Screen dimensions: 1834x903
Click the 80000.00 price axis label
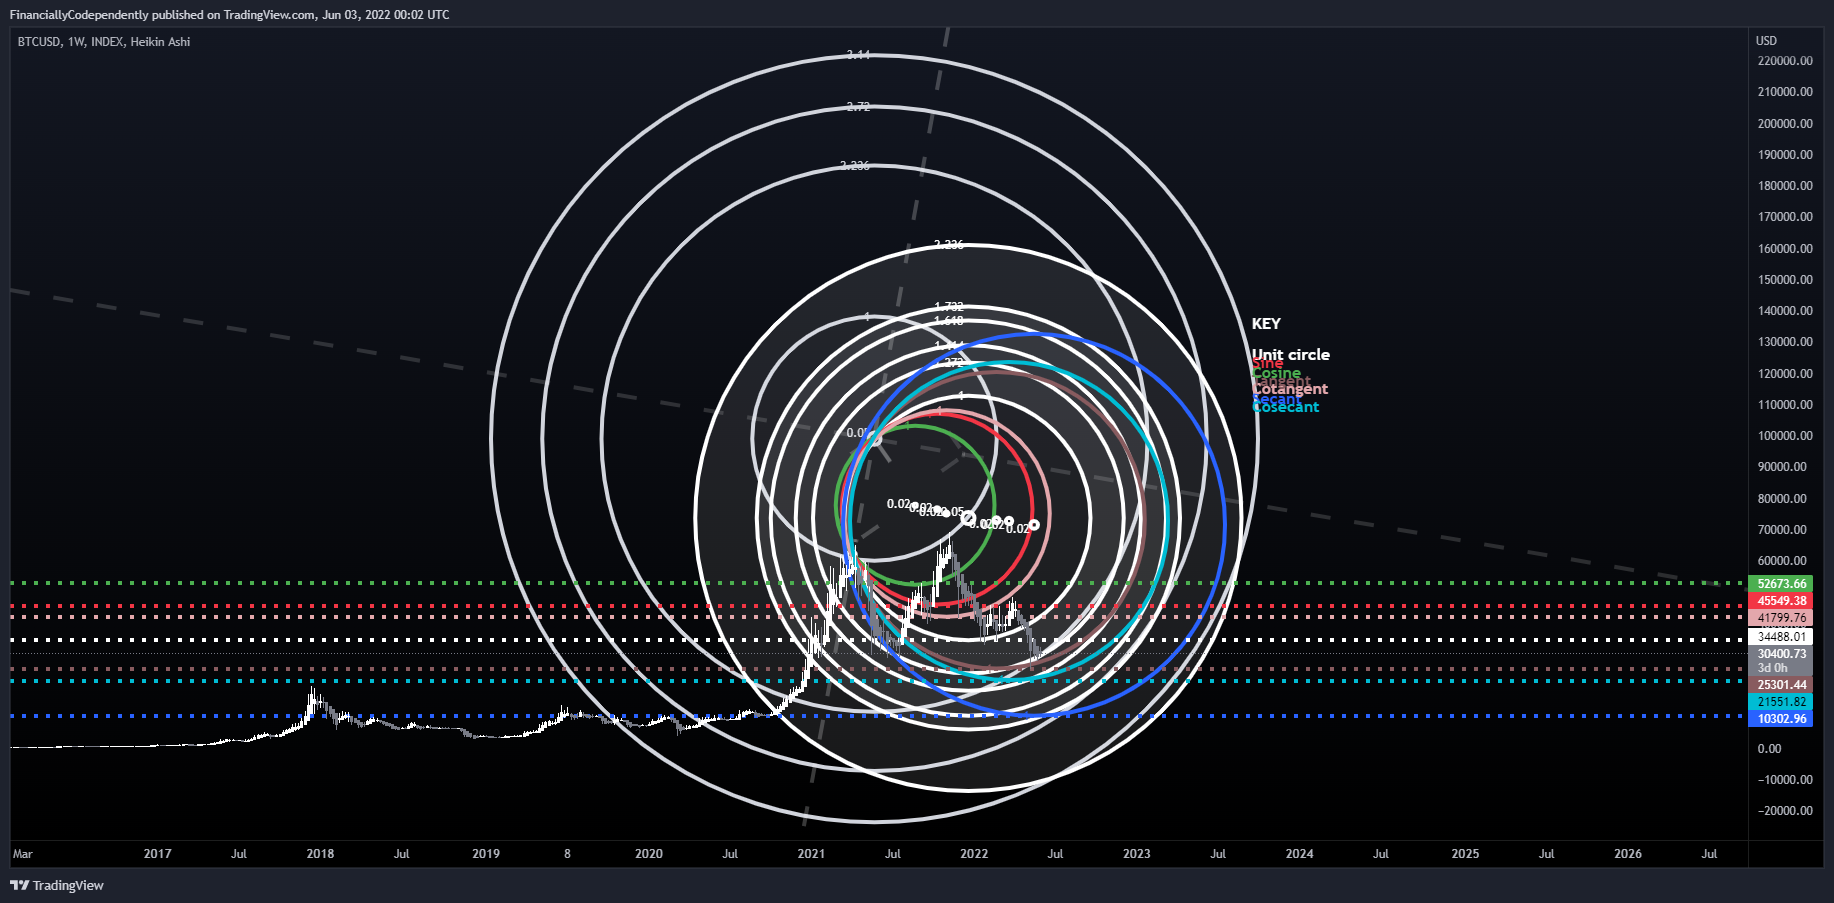coord(1782,499)
